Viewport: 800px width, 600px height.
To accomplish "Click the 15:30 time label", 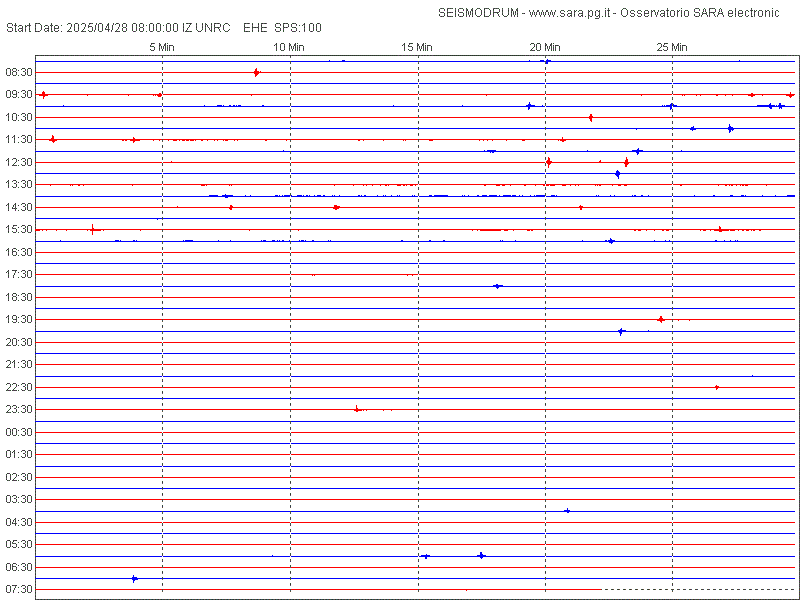I will (19, 229).
